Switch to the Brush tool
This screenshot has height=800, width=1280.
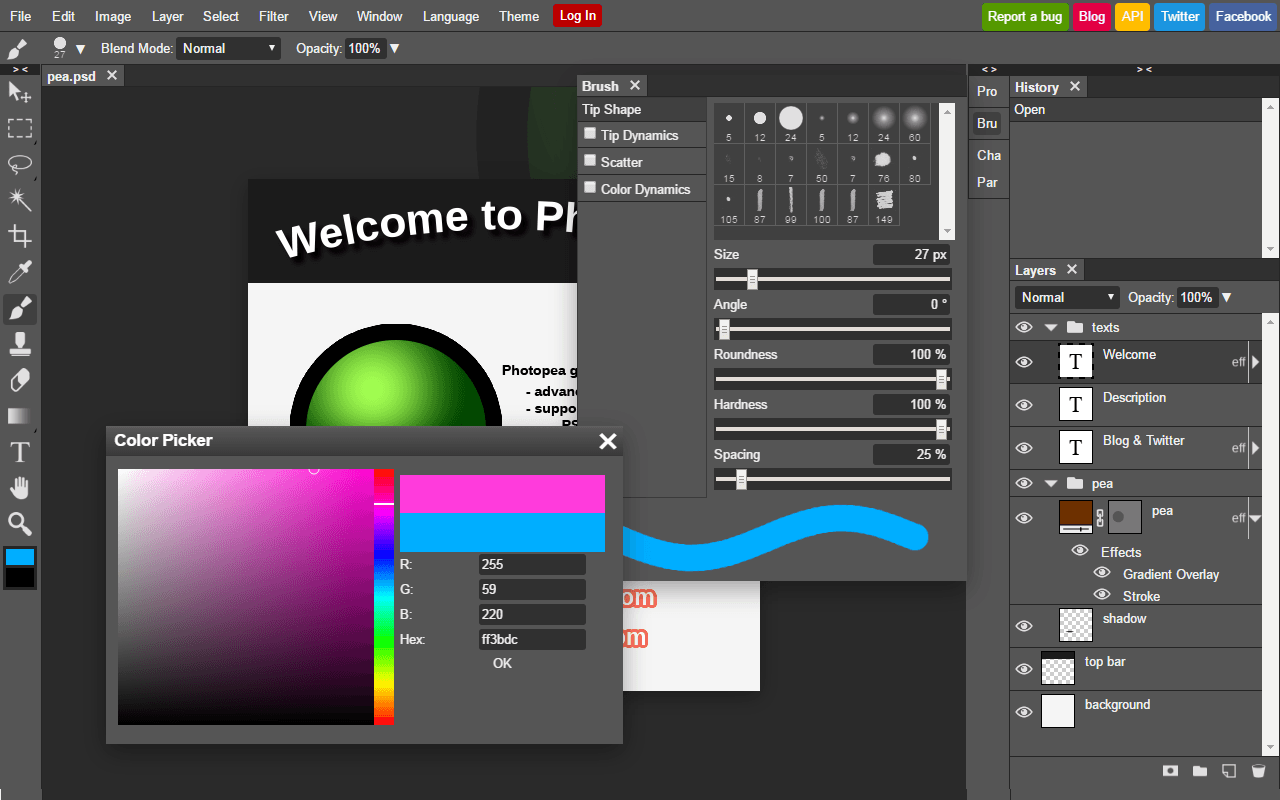20,308
